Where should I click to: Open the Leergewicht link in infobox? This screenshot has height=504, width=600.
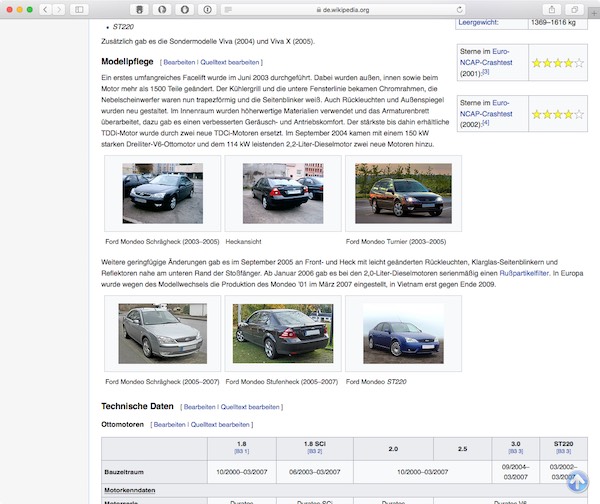[478, 22]
